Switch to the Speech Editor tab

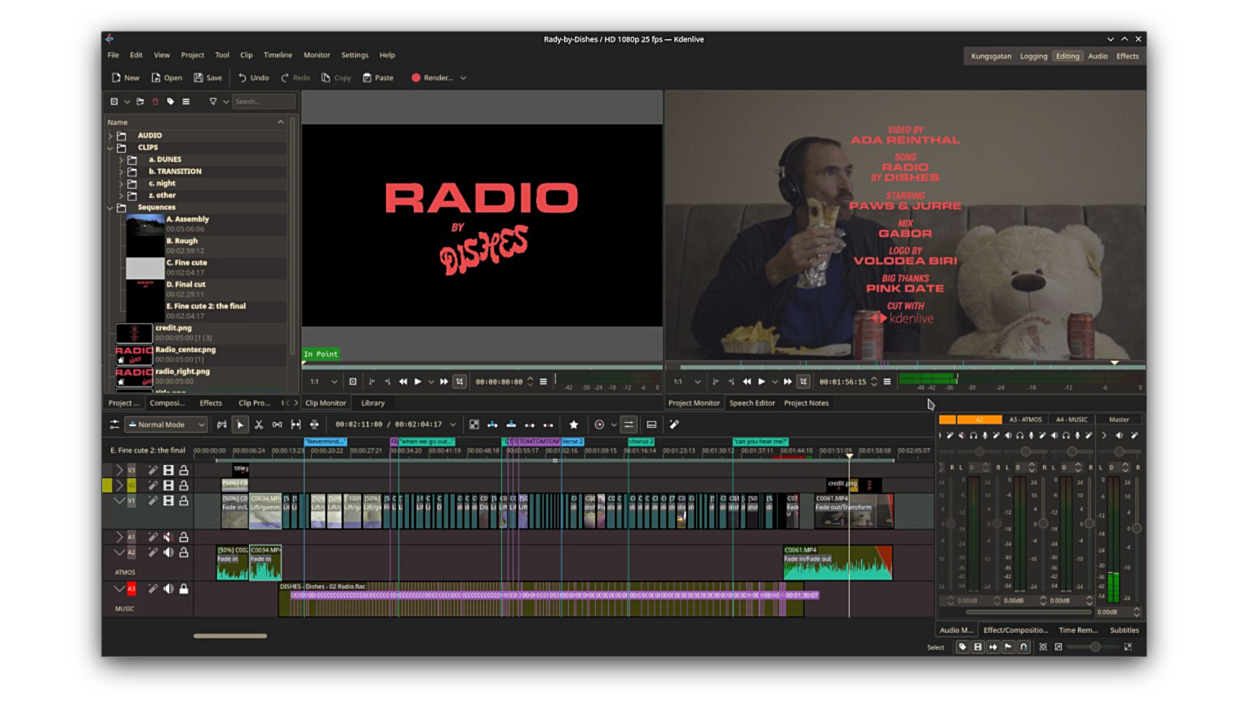pos(751,403)
